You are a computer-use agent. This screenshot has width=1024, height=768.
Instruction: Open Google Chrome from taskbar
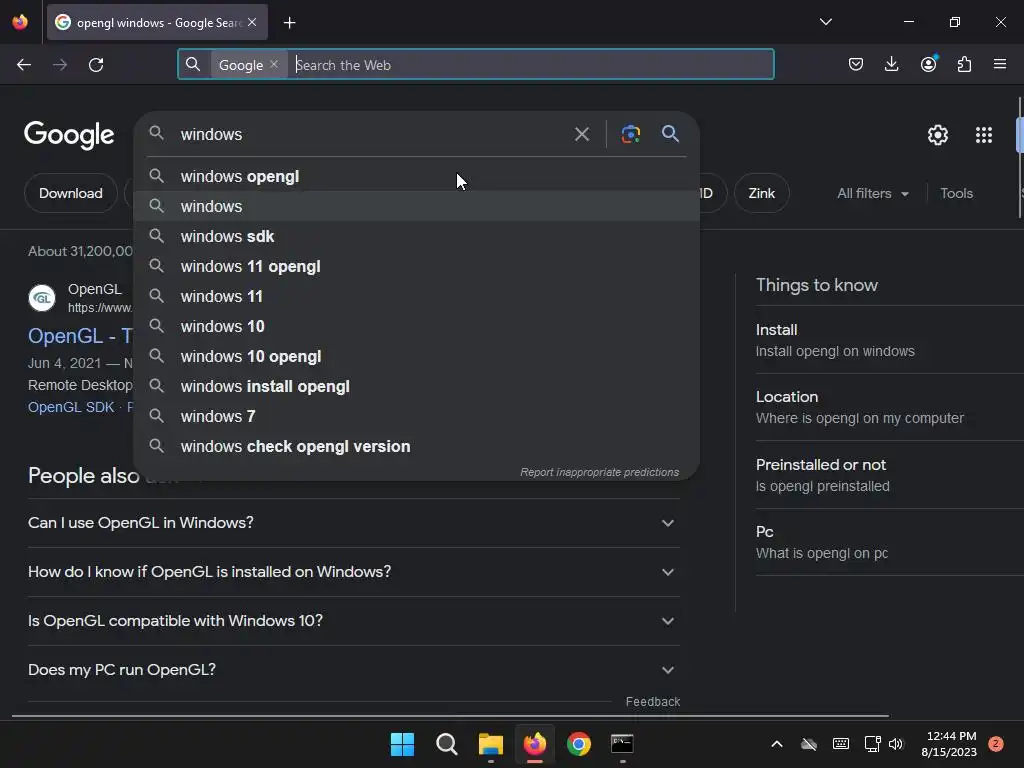click(579, 744)
